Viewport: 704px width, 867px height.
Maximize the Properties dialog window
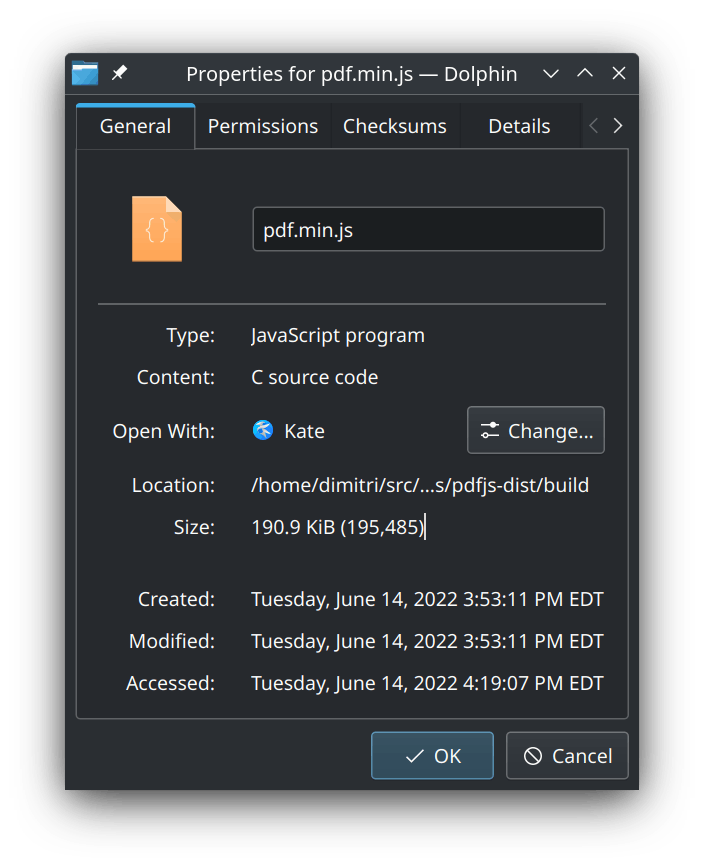pyautogui.click(x=585, y=74)
